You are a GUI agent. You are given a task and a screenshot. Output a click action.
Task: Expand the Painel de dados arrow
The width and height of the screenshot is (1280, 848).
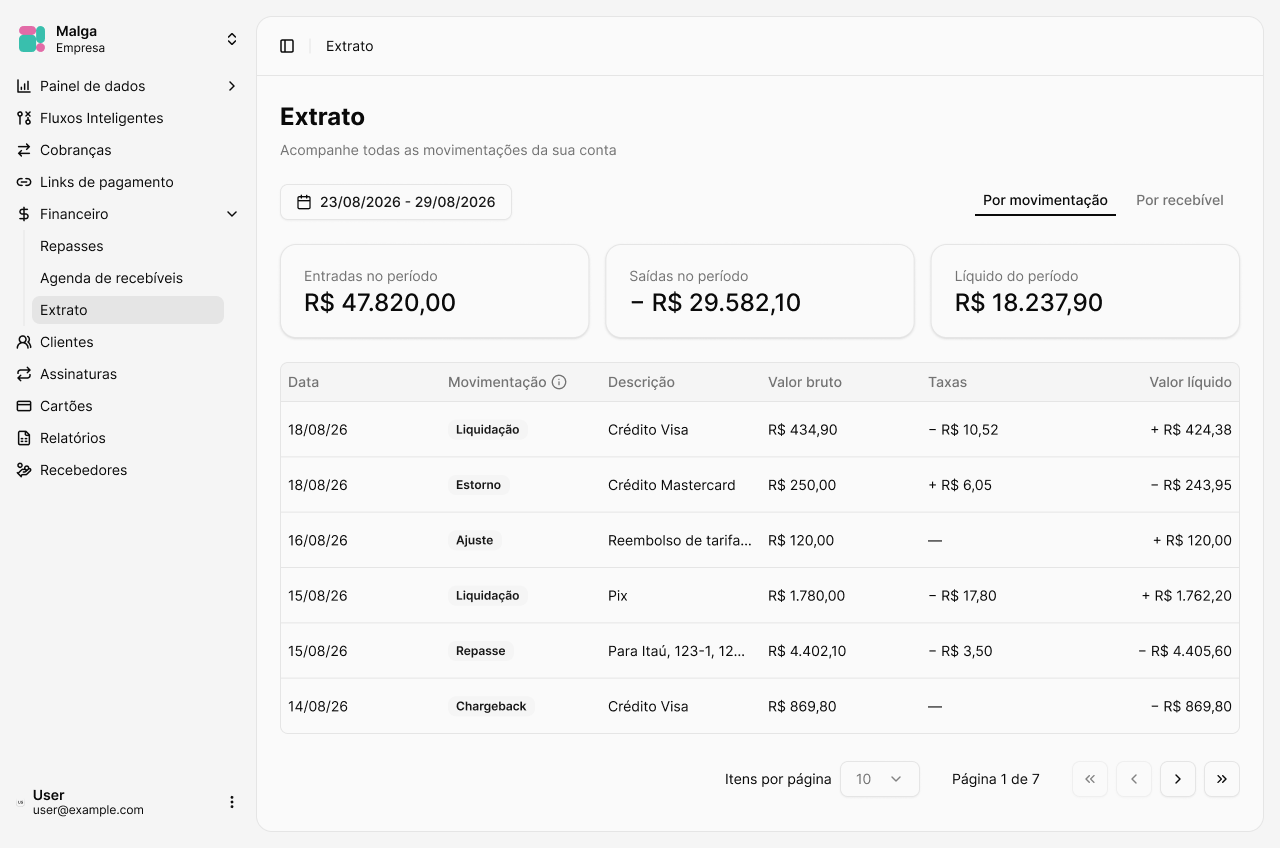tap(232, 86)
